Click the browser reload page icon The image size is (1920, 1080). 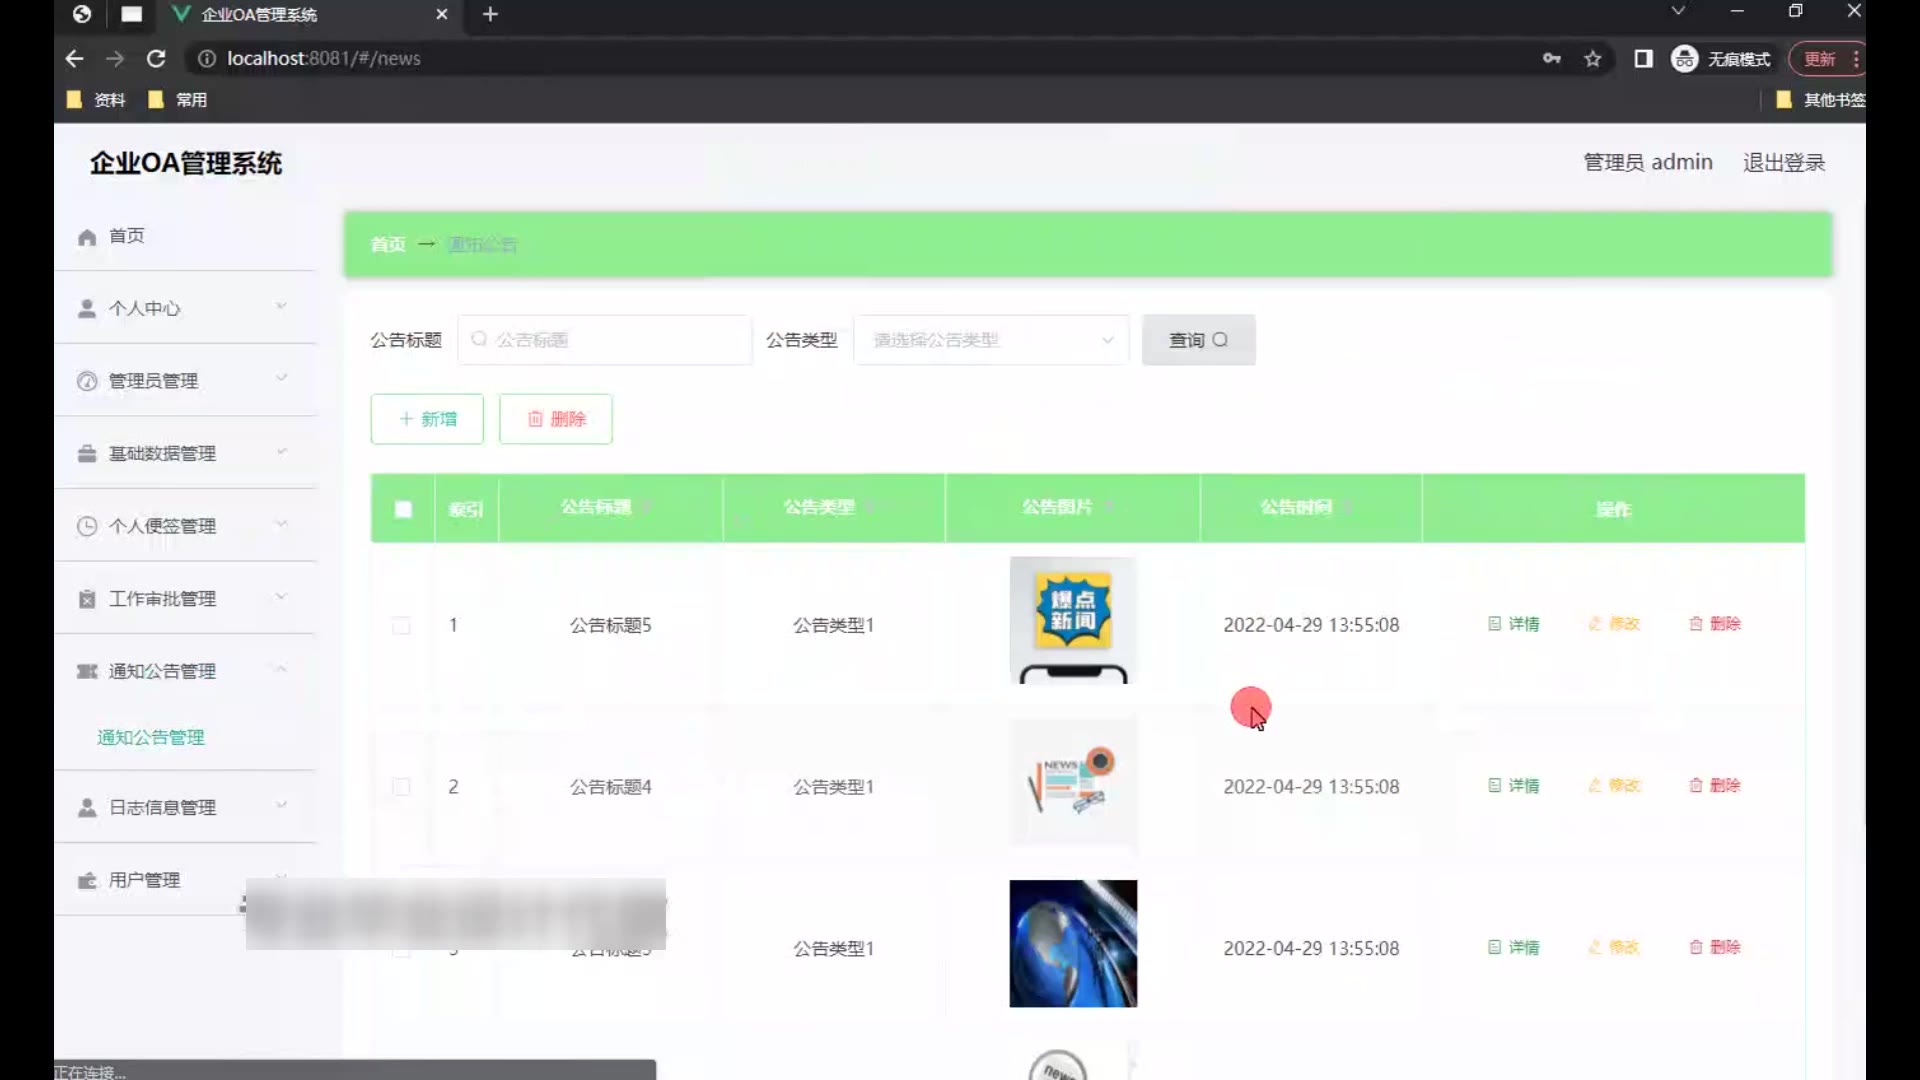point(156,59)
